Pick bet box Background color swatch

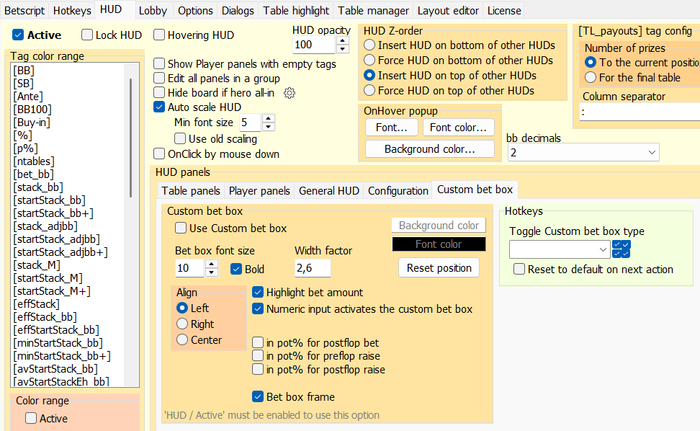(x=439, y=225)
